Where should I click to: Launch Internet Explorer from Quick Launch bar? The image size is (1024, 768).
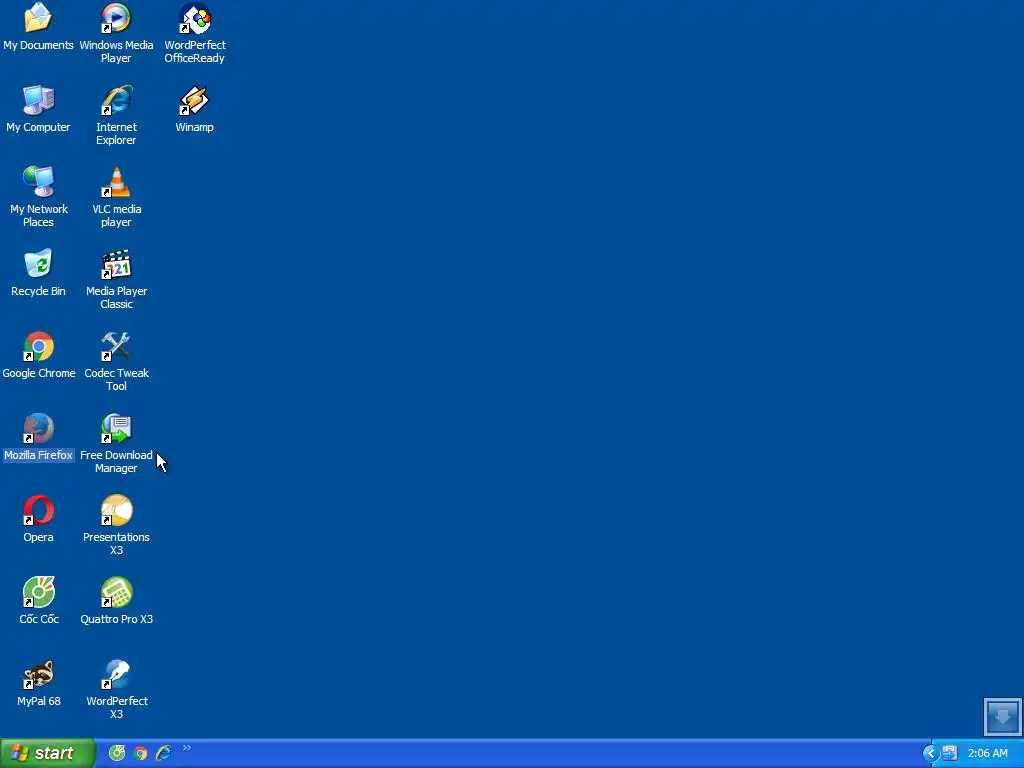[163, 754]
